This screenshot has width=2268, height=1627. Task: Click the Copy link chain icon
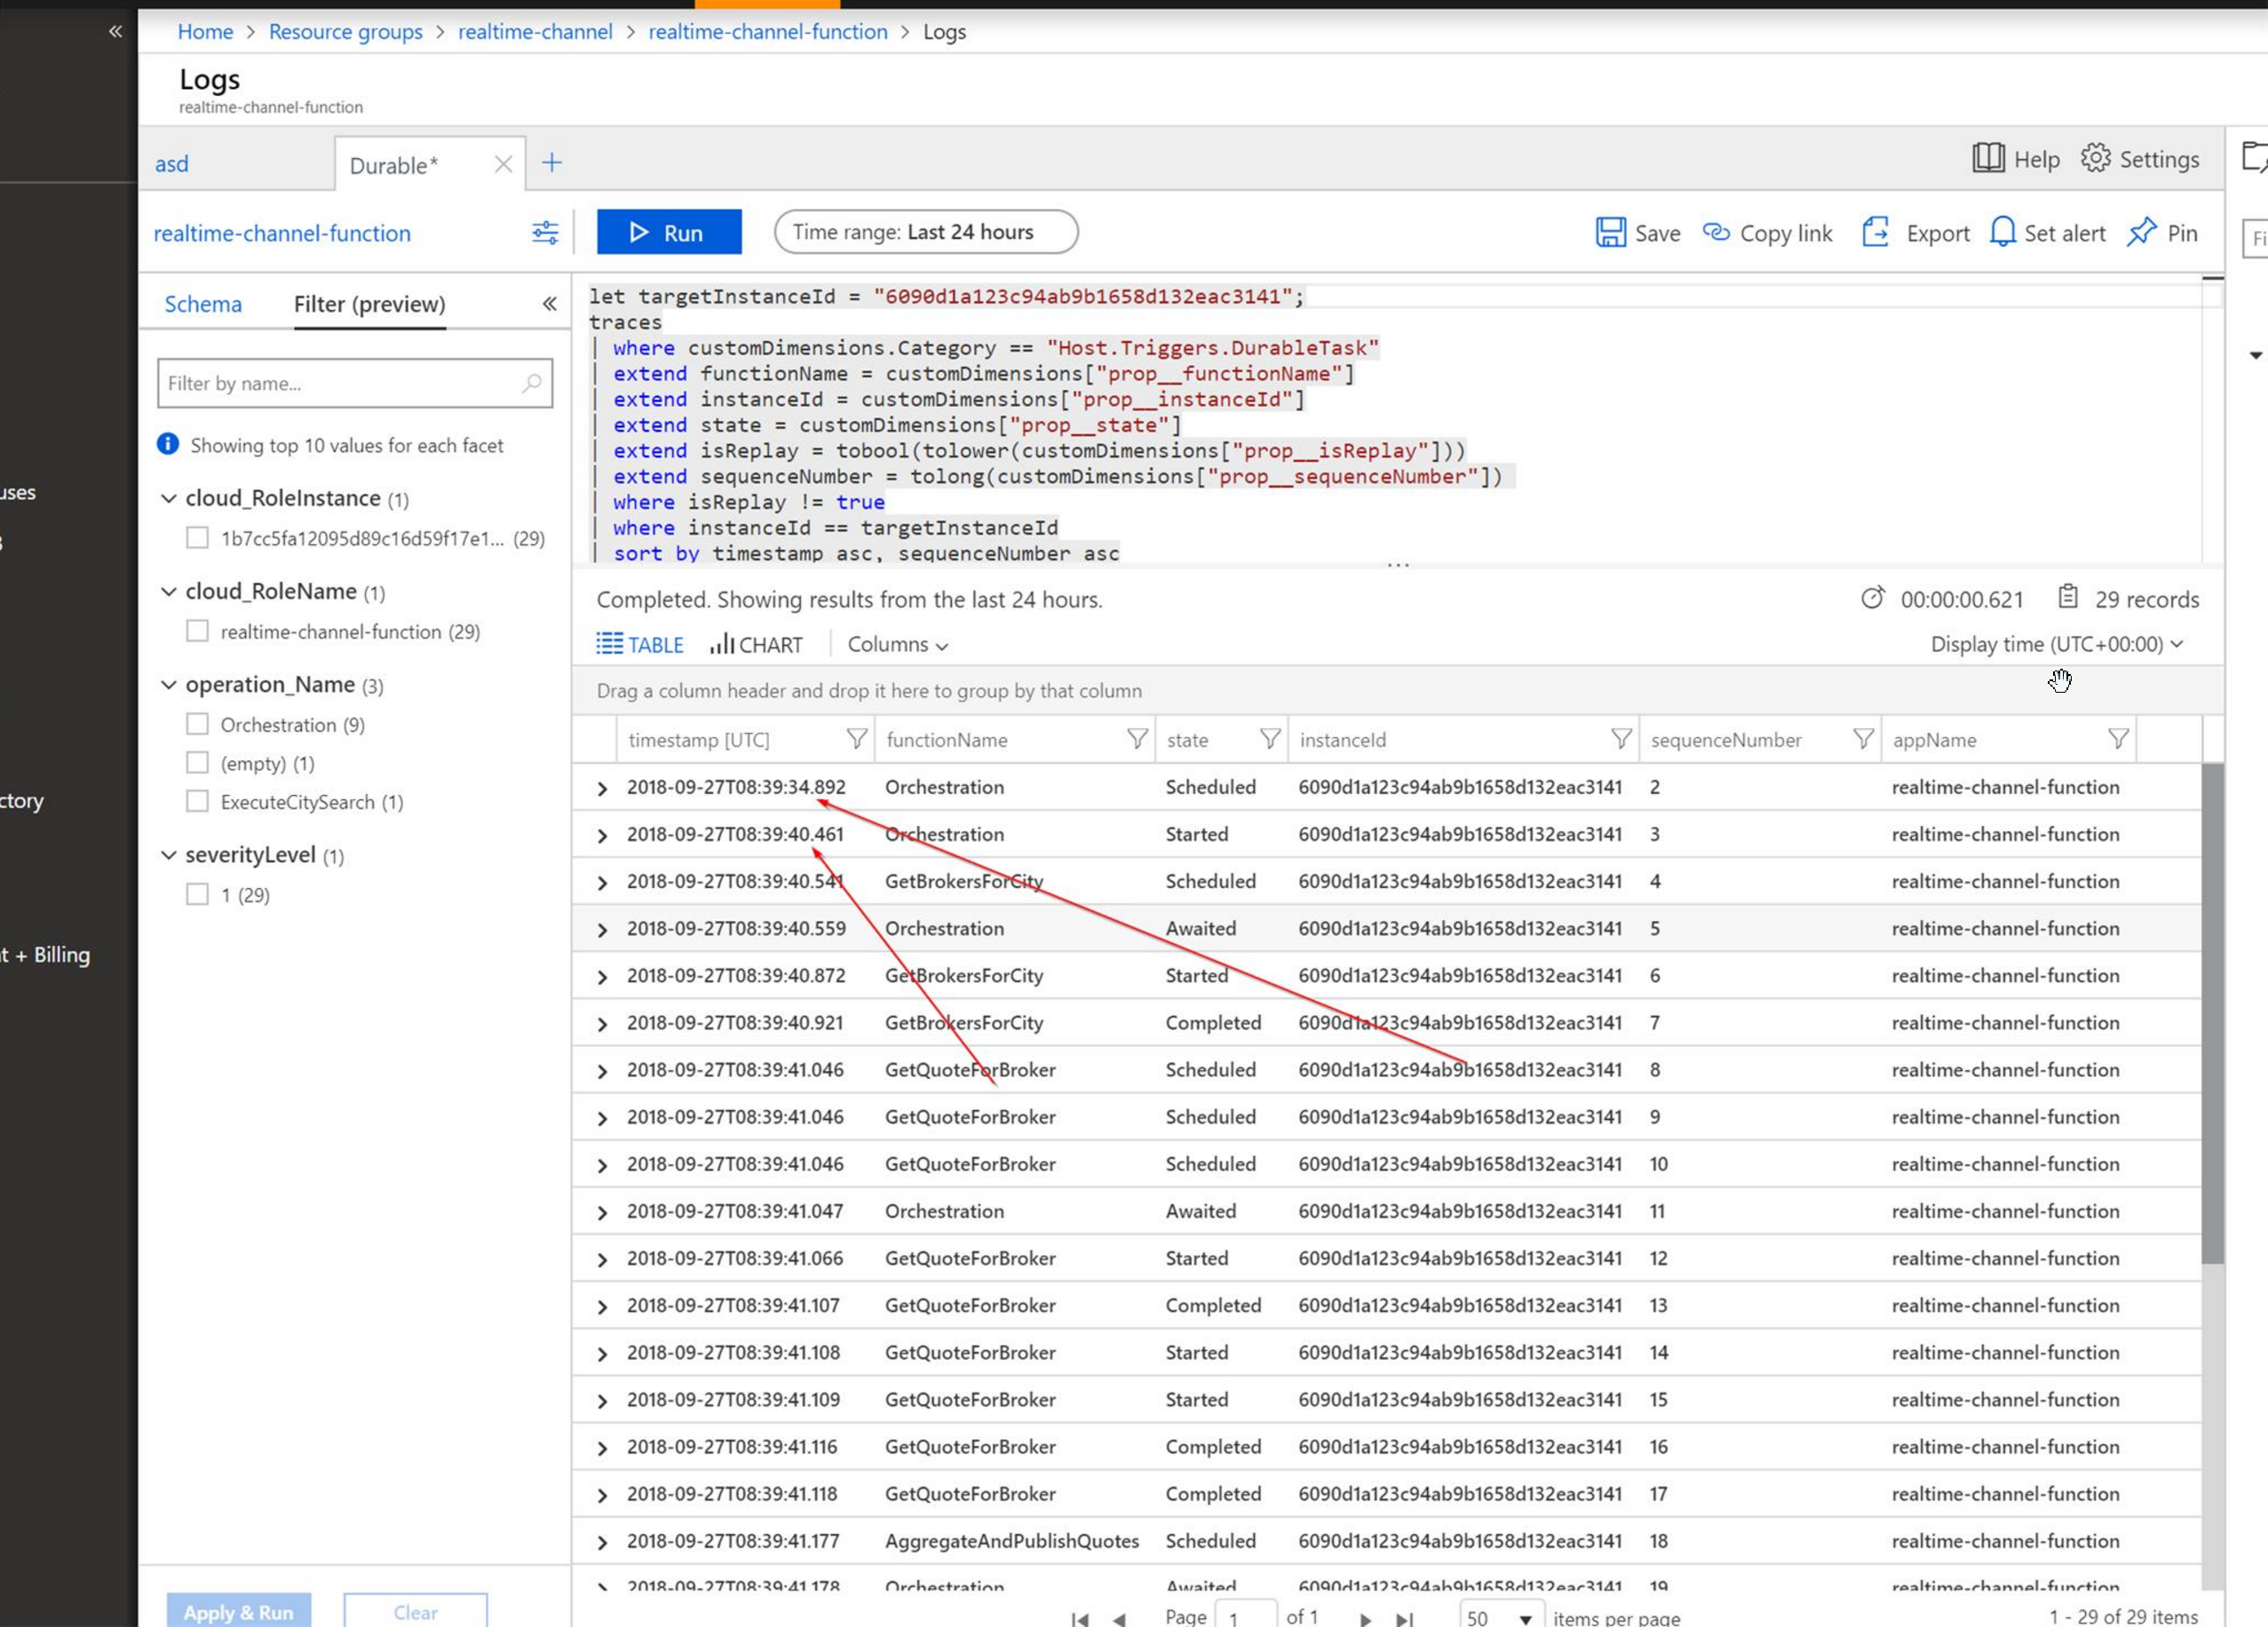(1716, 233)
